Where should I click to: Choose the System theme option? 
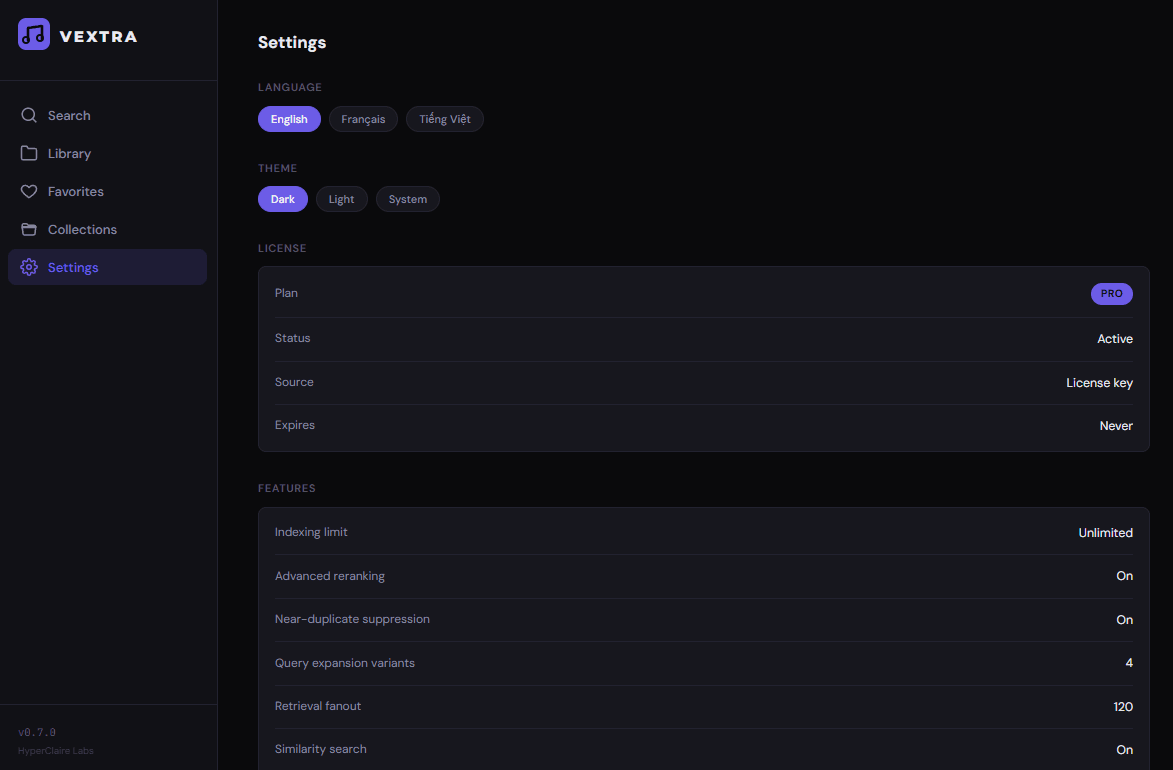coord(407,199)
